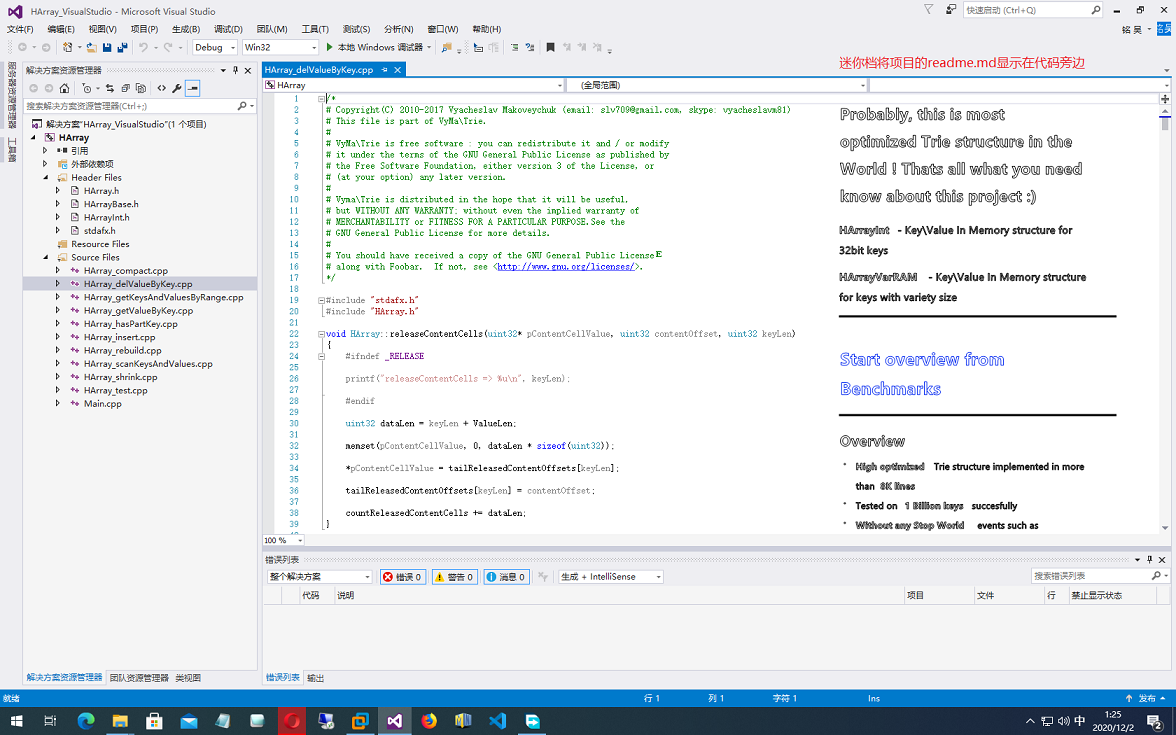Click the notifications flag icon in title bar
Viewport: 1176px width, 735px height.
coord(928,10)
